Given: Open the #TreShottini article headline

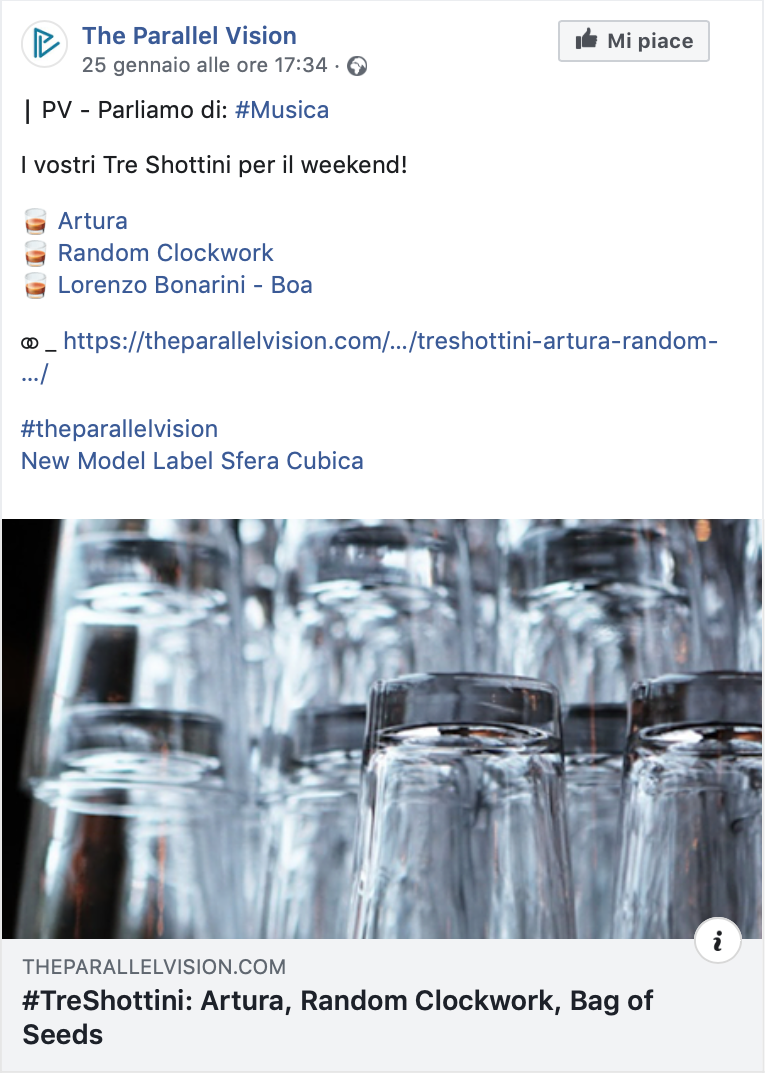Looking at the screenshot, I should tap(338, 1018).
